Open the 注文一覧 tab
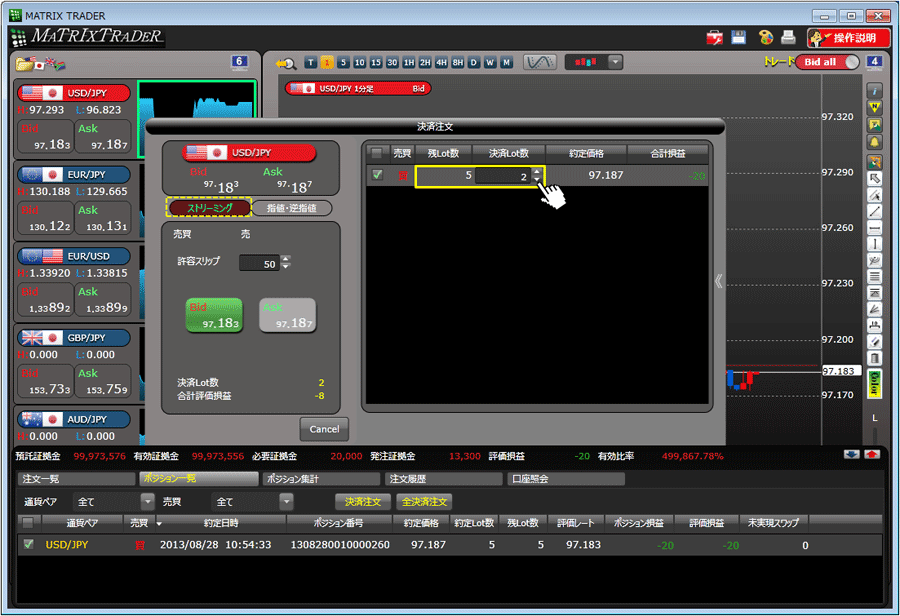 coord(76,479)
